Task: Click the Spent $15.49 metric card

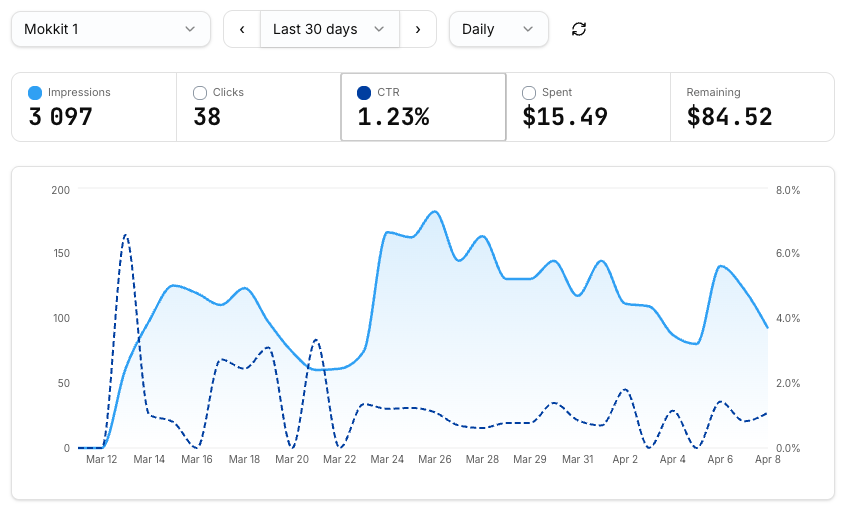Action: tap(587, 107)
